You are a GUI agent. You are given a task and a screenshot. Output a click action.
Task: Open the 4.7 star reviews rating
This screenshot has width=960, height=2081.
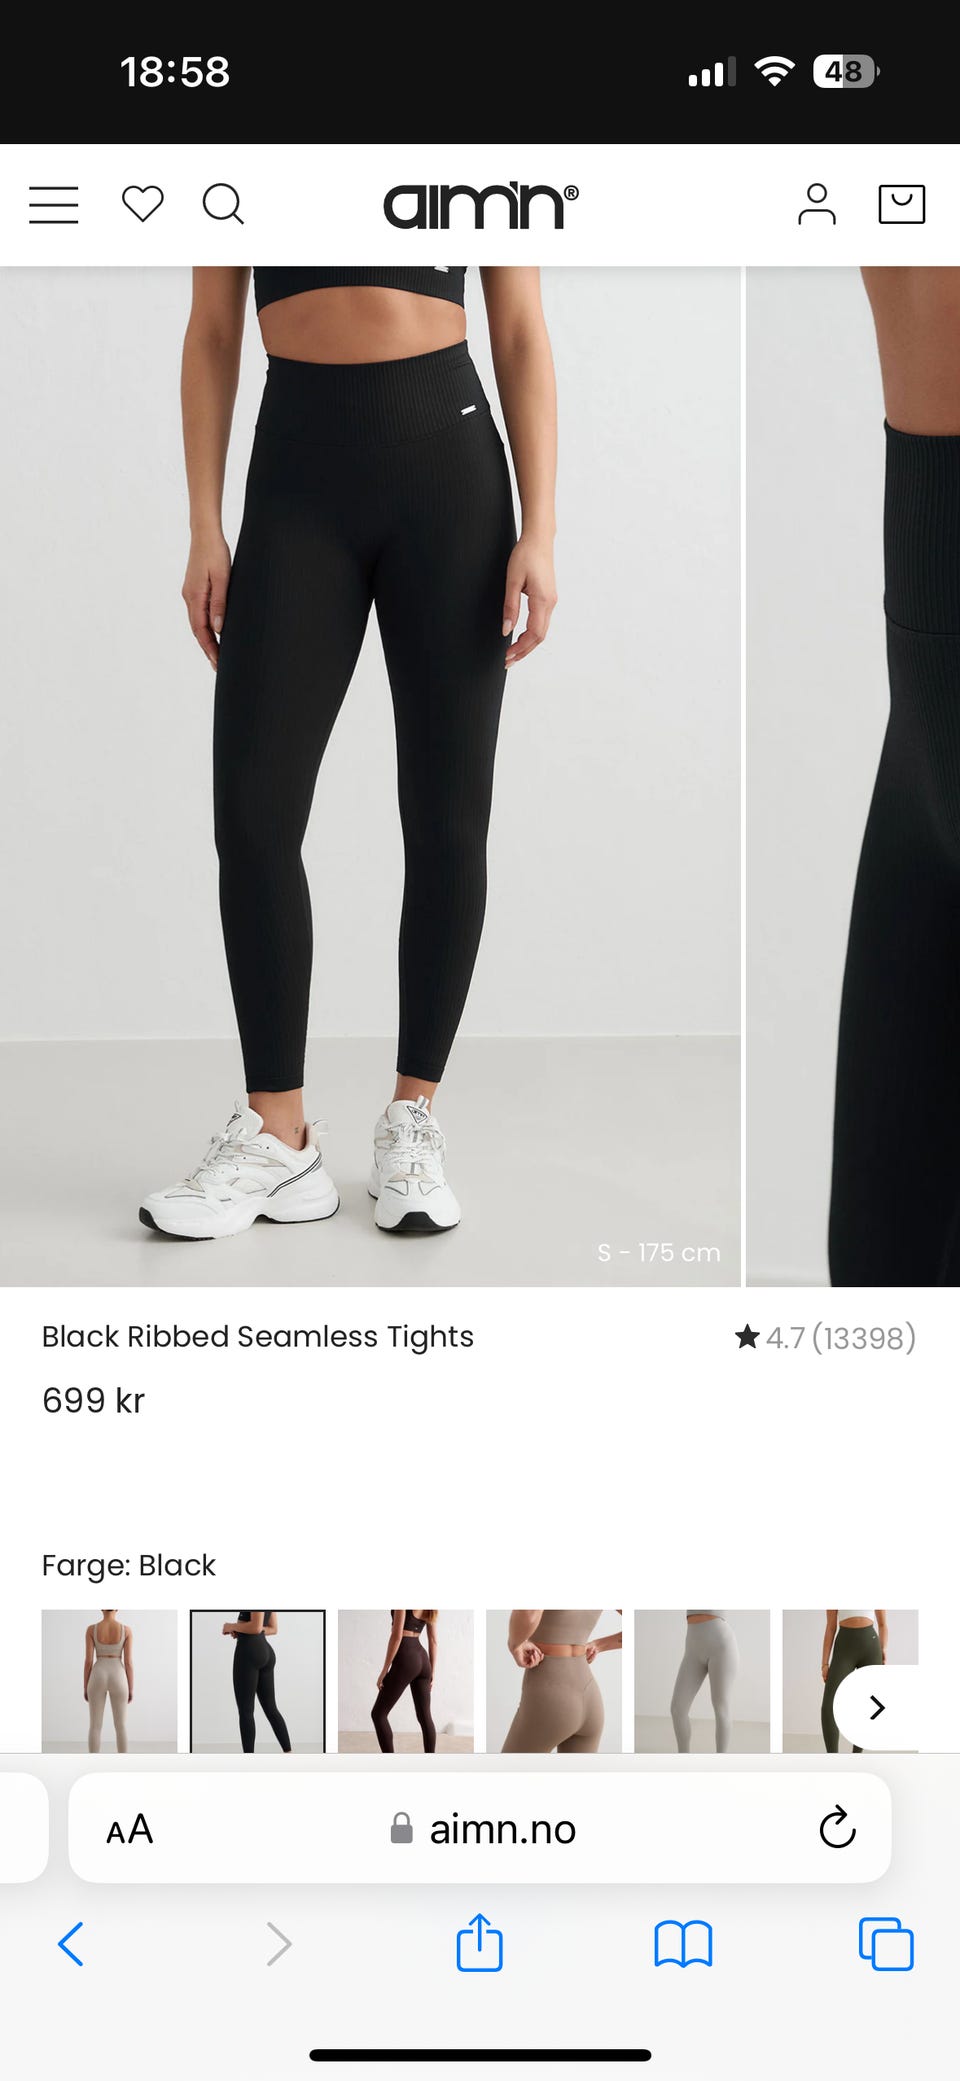[825, 1337]
